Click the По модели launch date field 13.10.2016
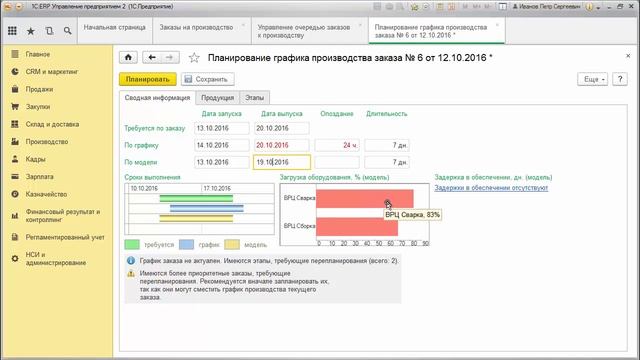The width and height of the screenshot is (640, 360). coord(222,162)
